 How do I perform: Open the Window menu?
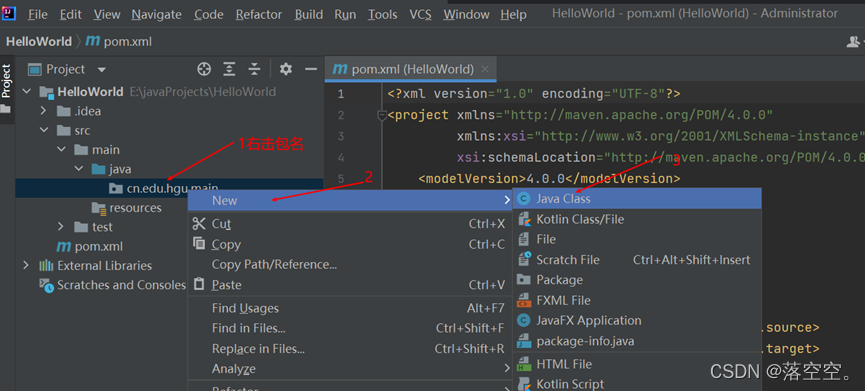point(466,14)
